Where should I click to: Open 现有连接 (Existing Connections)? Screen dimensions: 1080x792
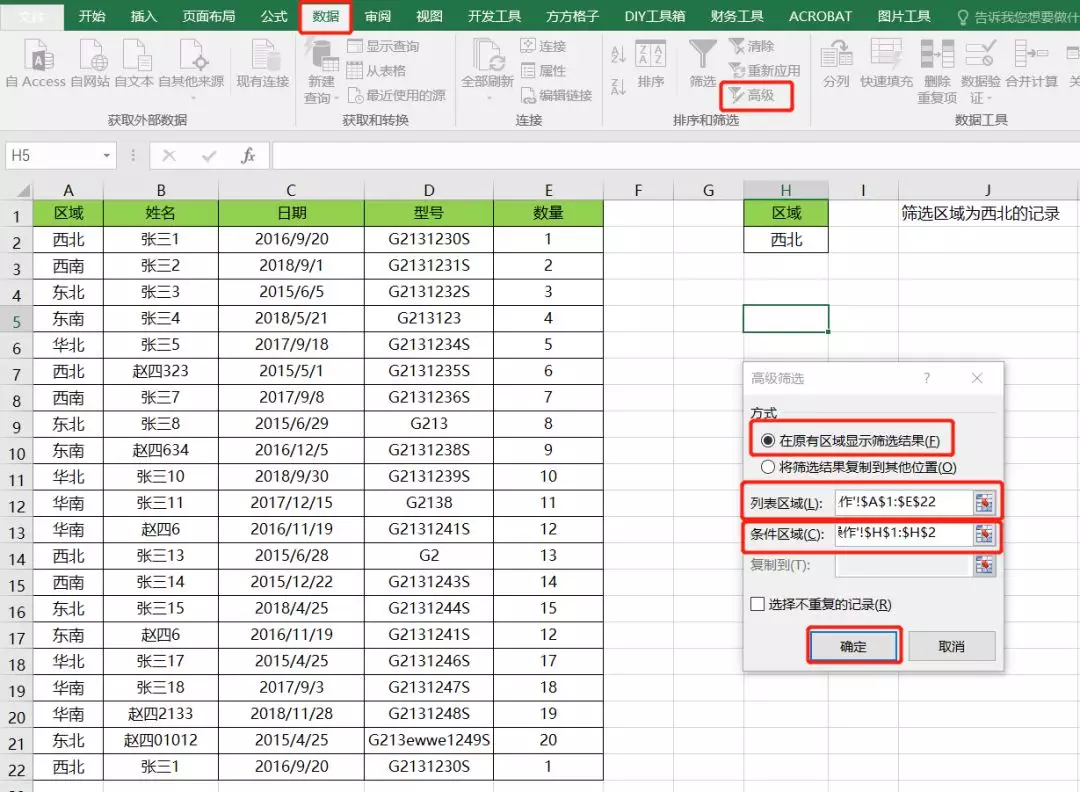[262, 63]
